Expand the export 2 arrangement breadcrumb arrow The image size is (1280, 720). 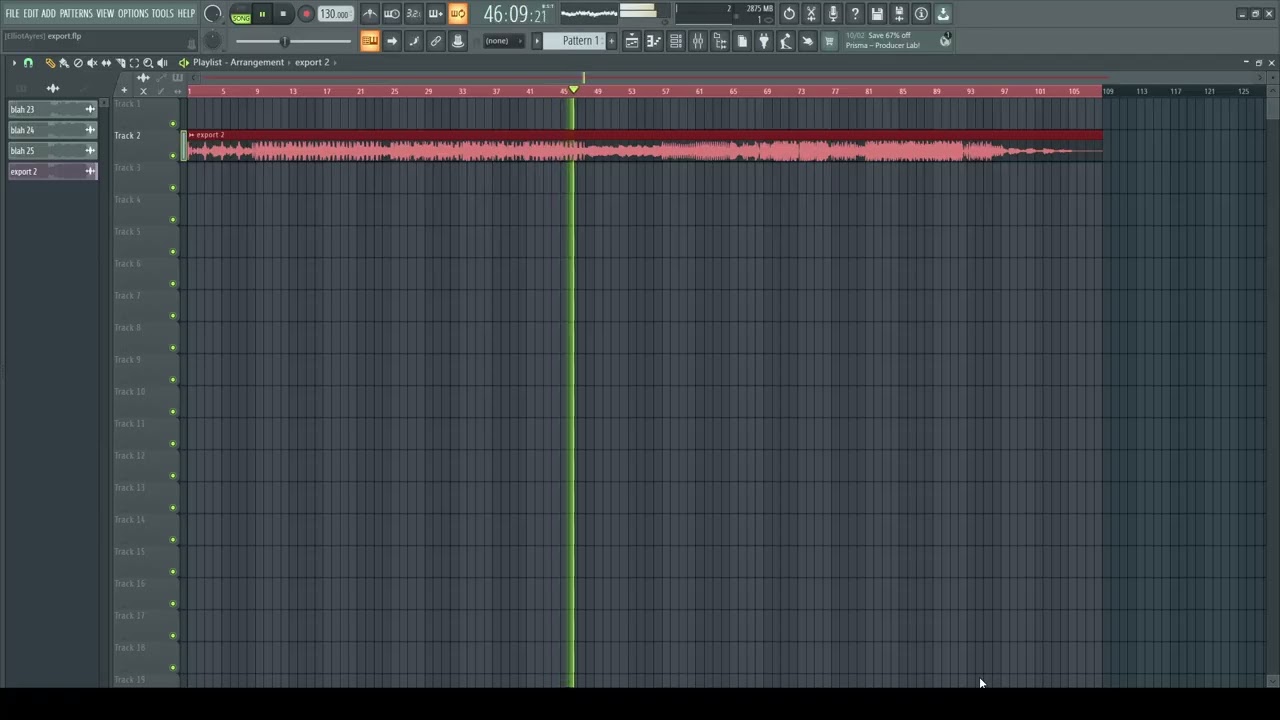[x=336, y=62]
